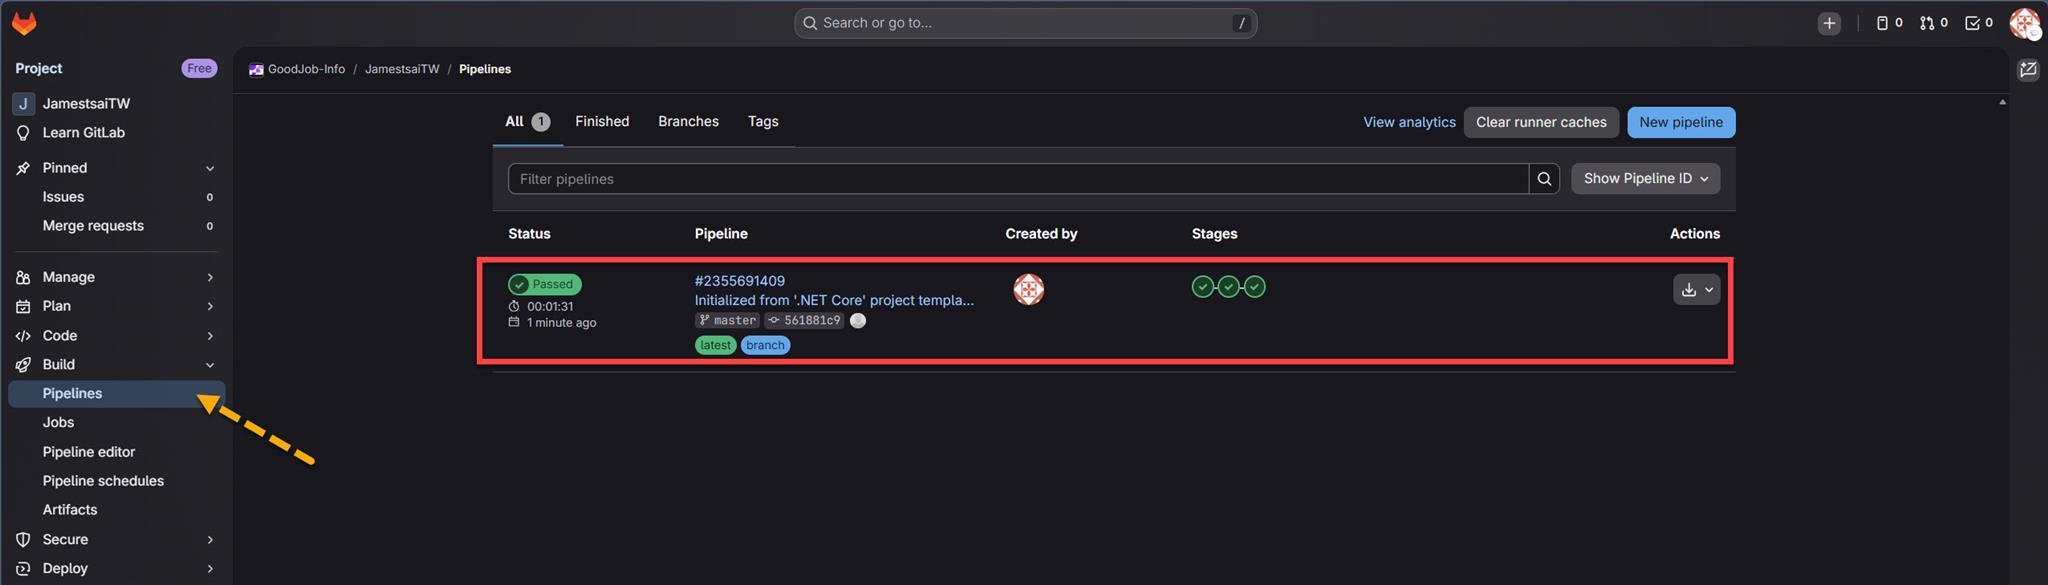Click the New pipeline button

1680,122
